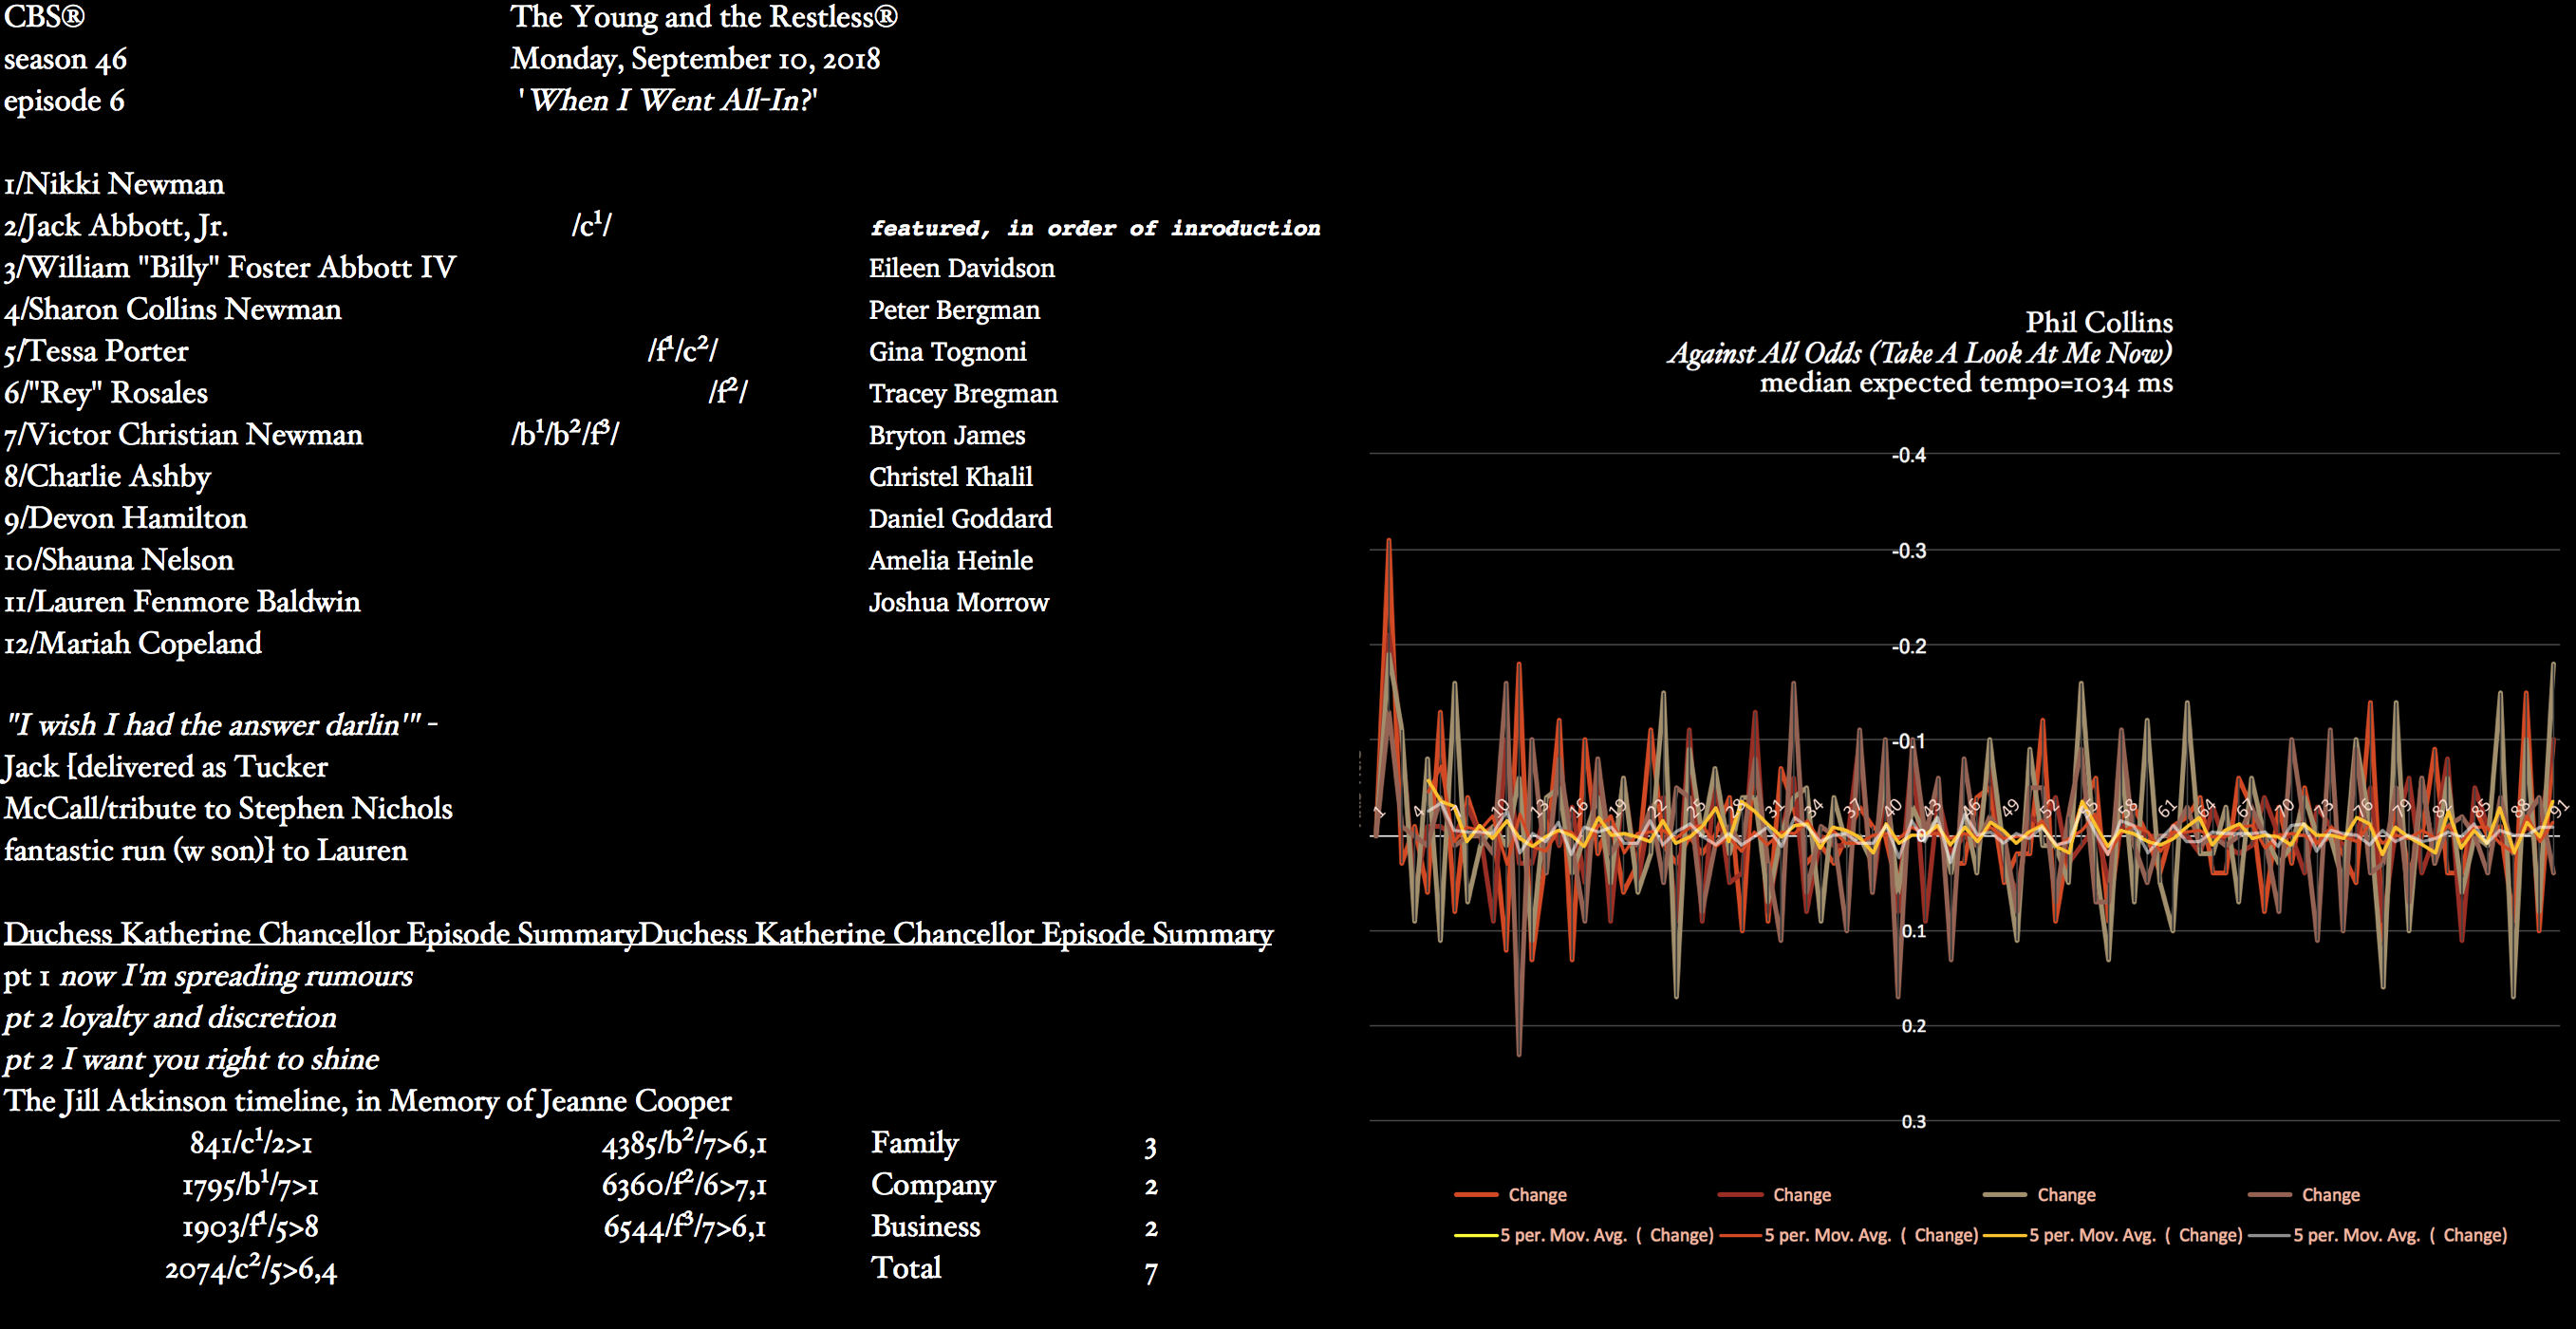Click the Phil Collins chart title
Viewport: 2576px width, 1329px height.
(x=2098, y=322)
